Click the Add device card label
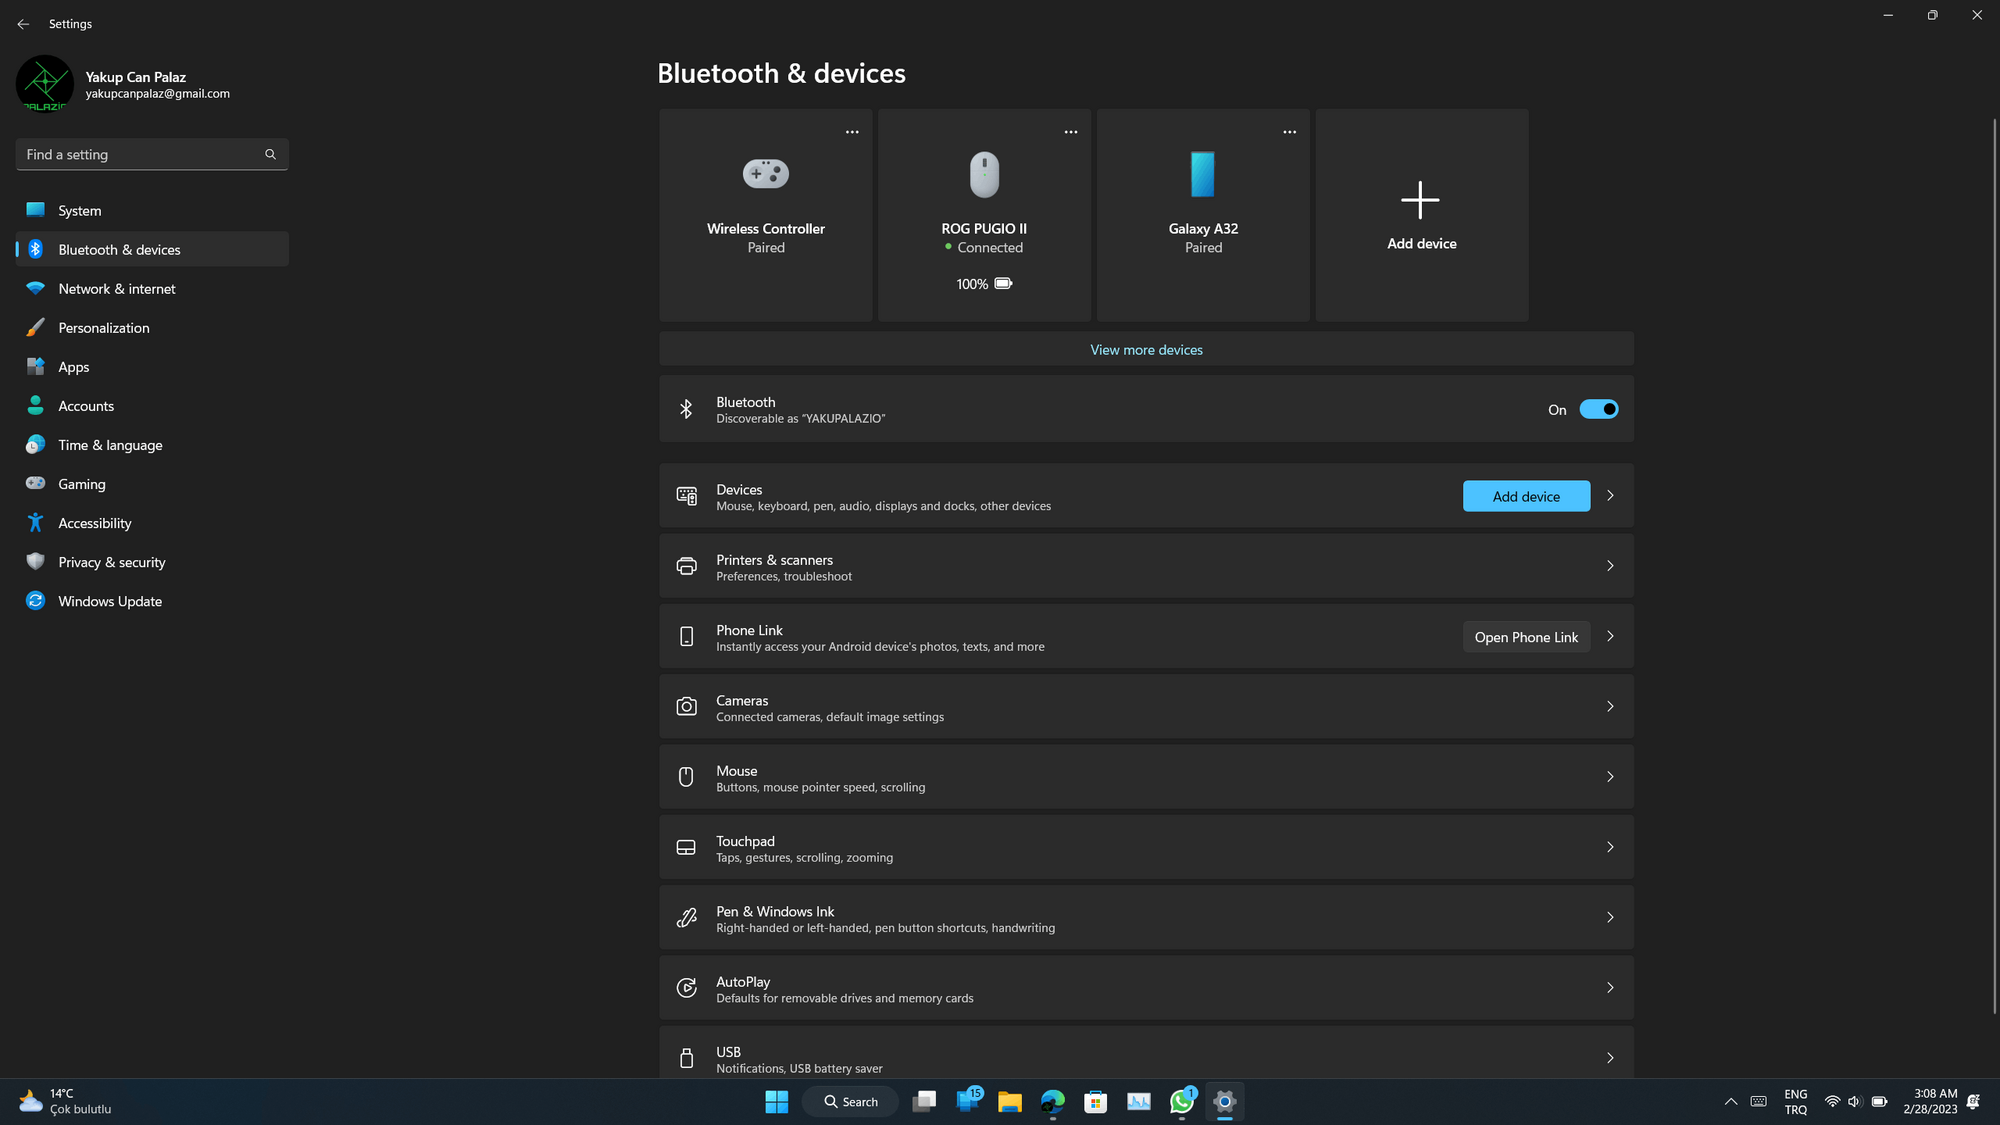The width and height of the screenshot is (2000, 1125). tap(1421, 244)
